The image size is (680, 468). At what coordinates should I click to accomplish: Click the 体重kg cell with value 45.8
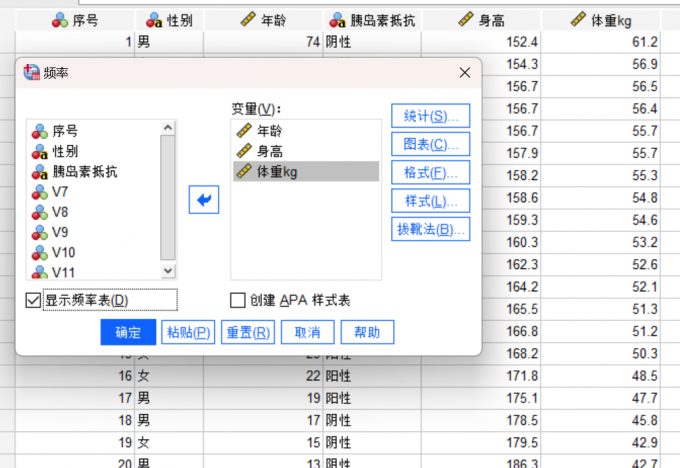pyautogui.click(x=601, y=420)
